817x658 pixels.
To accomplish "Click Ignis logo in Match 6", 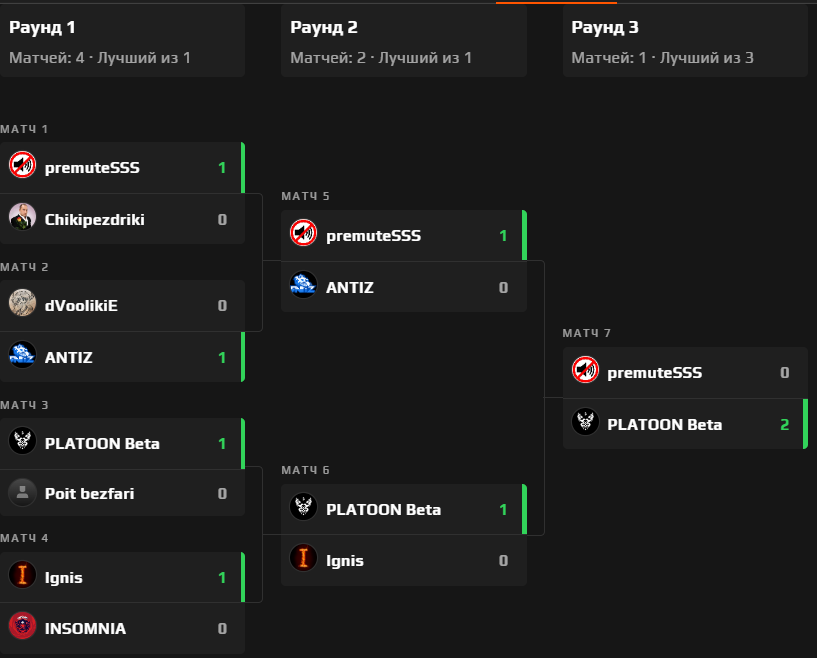I will click(x=304, y=560).
